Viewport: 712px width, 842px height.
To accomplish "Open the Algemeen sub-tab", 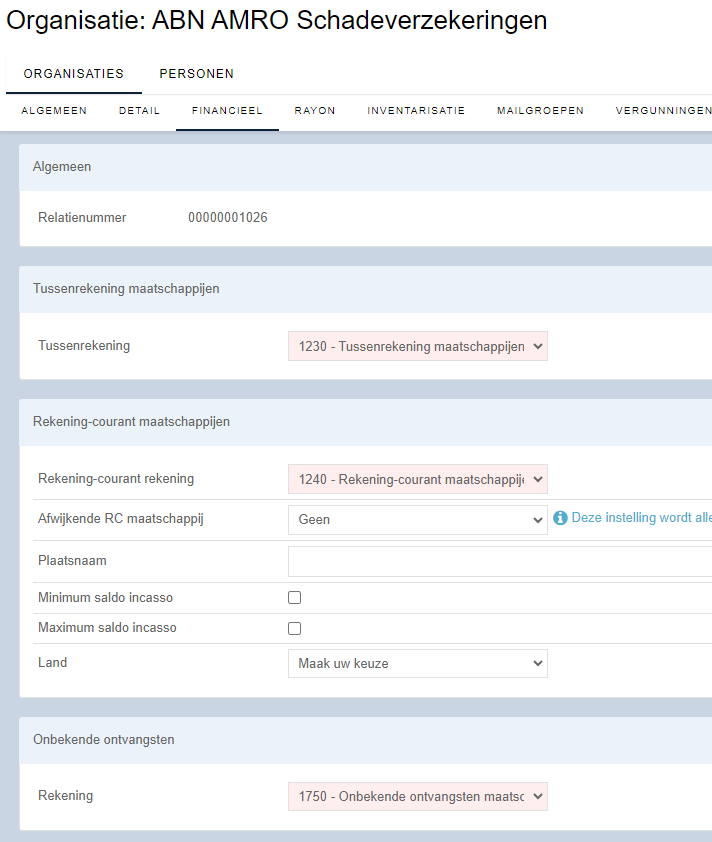I will point(54,111).
